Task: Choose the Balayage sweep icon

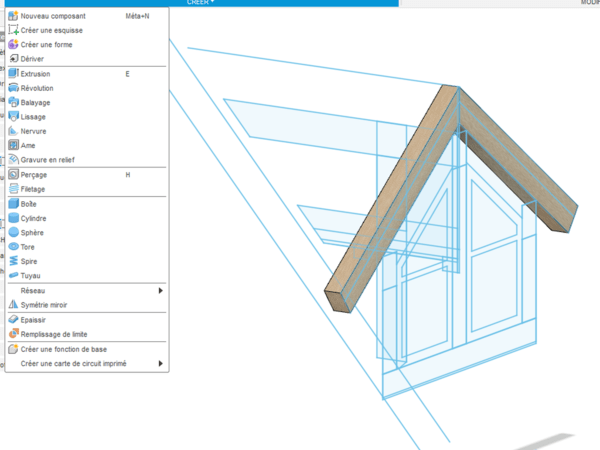Action: (x=13, y=102)
